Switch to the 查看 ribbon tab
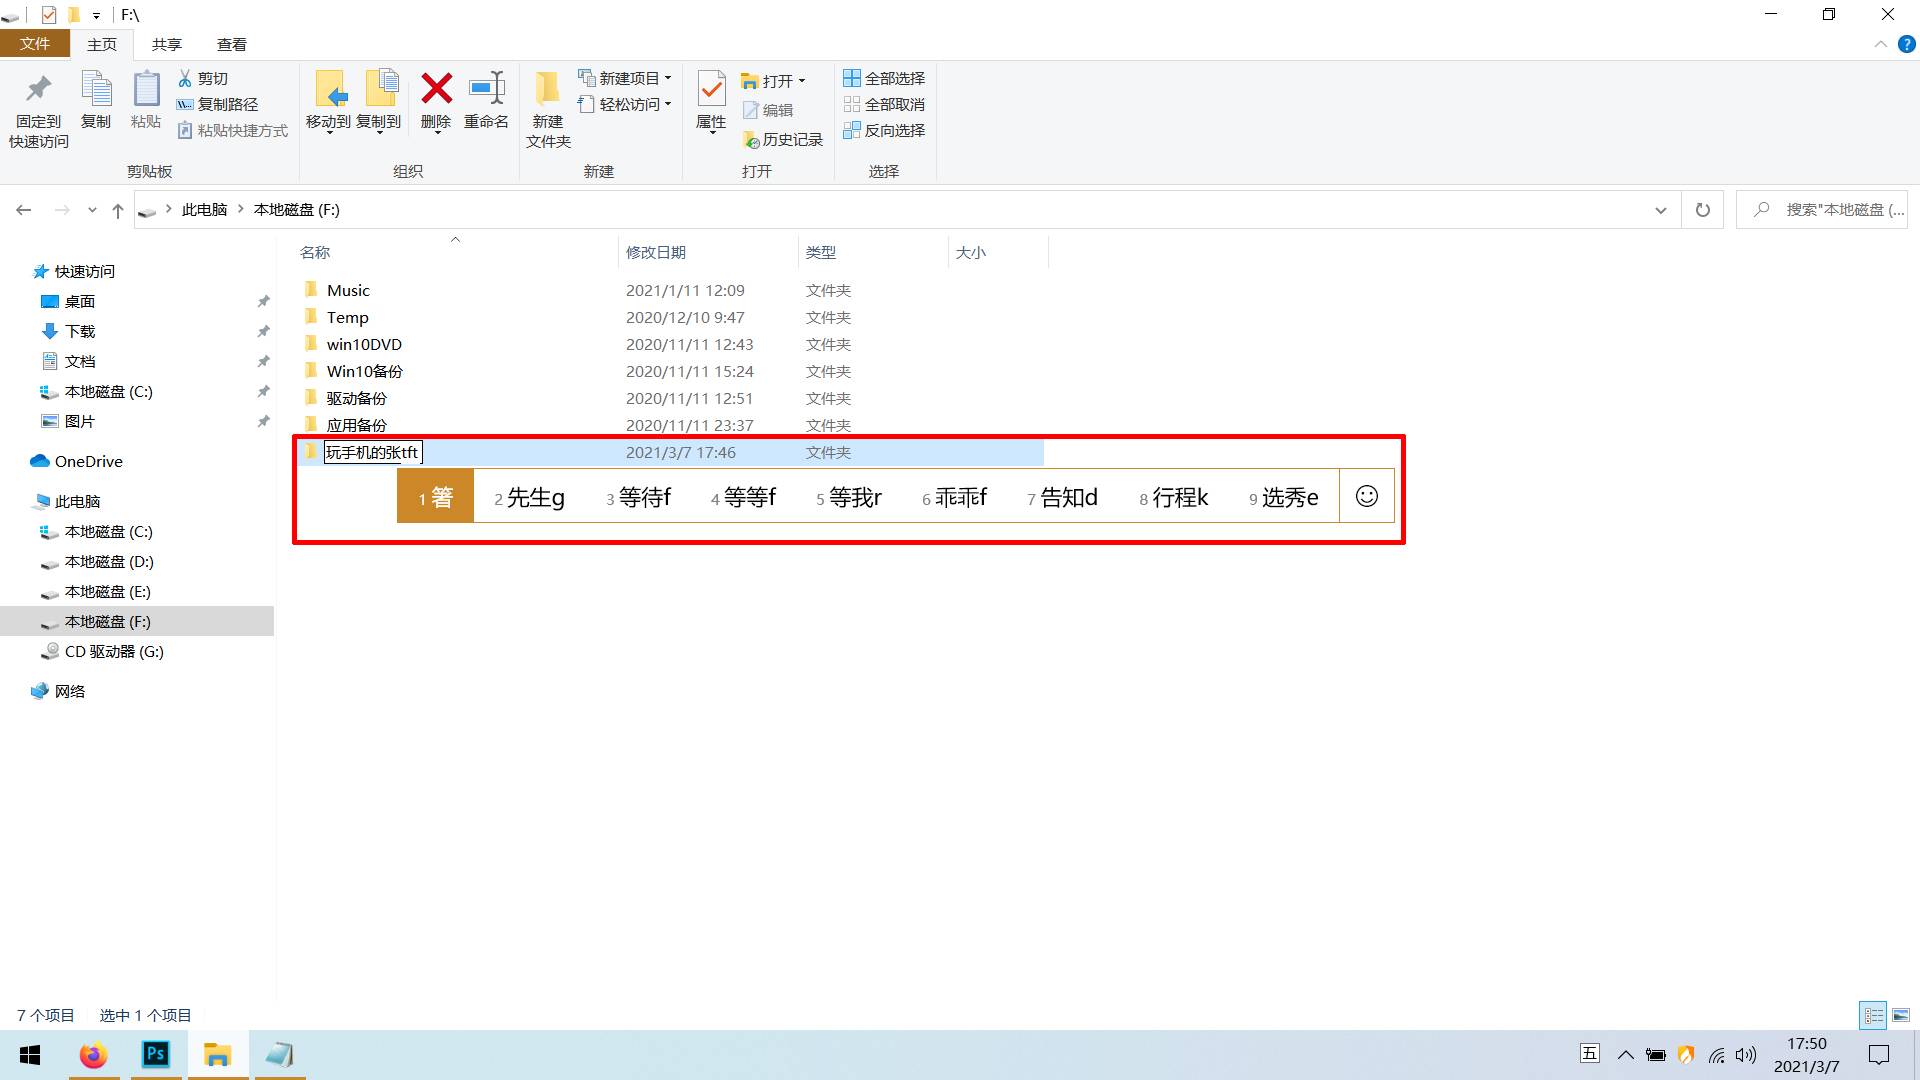Viewport: 1920px width, 1080px height. 231,44
